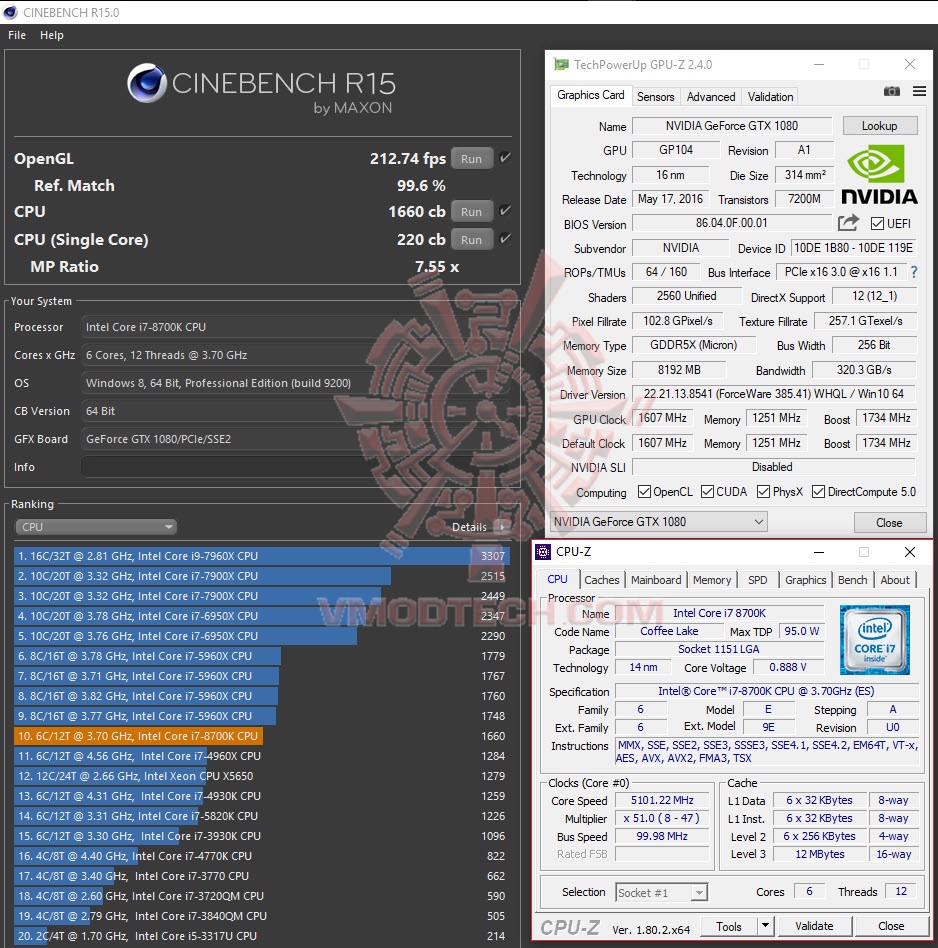Toggle the DirectCompute 5.0 checkbox
938x948 pixels.
[818, 492]
